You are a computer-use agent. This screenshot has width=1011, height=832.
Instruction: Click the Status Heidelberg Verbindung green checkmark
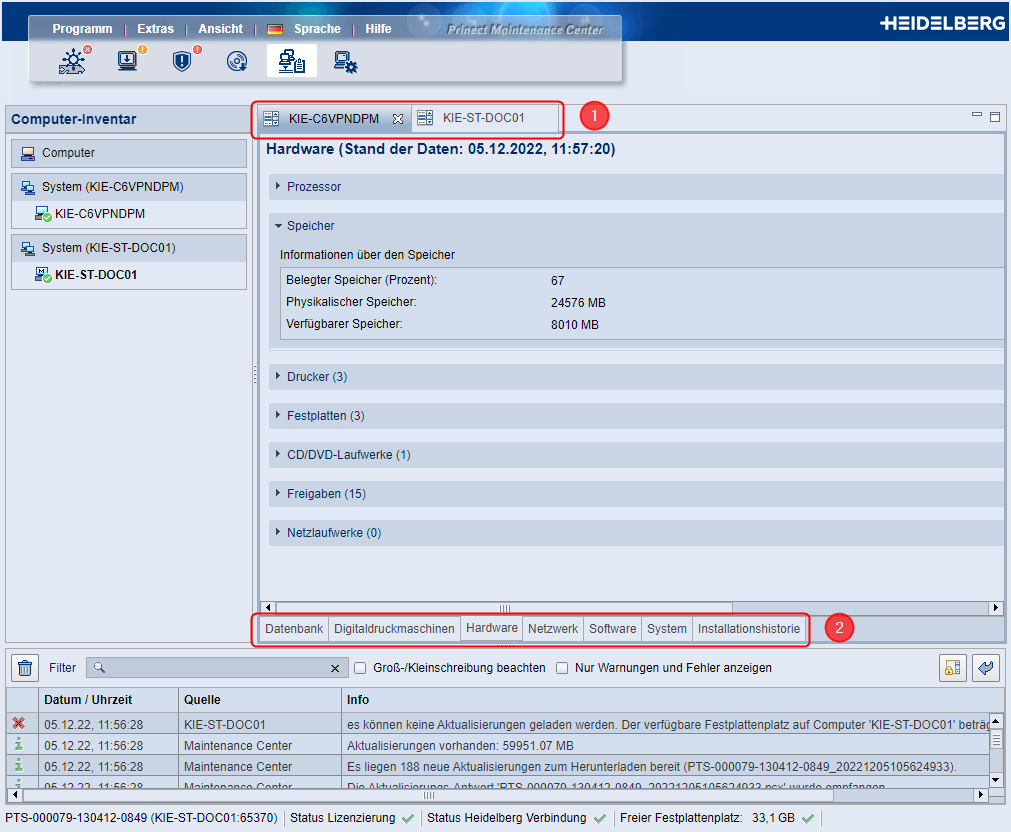click(600, 818)
